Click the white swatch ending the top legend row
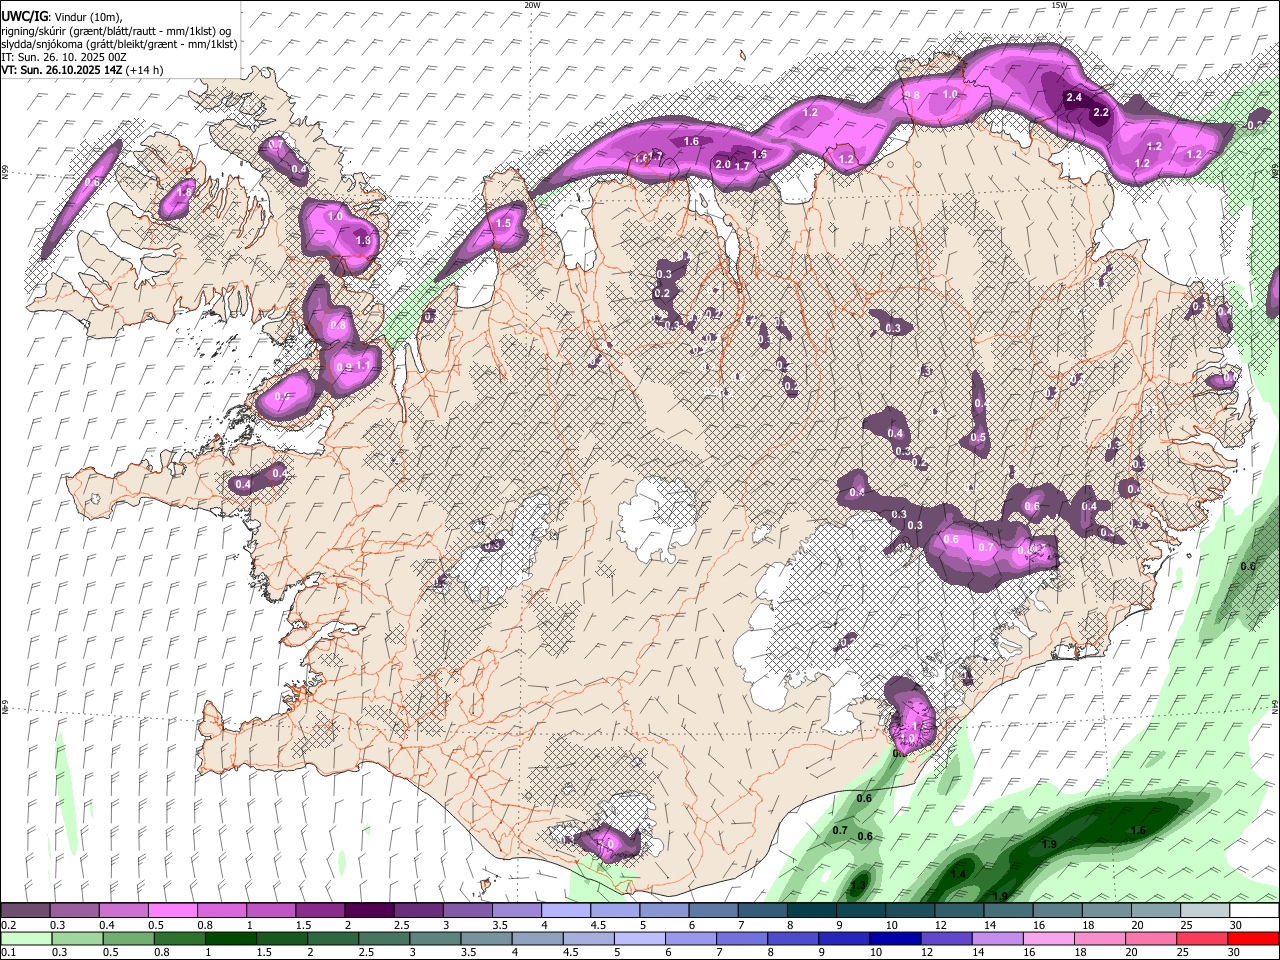This screenshot has width=1280, height=960. (1254, 910)
